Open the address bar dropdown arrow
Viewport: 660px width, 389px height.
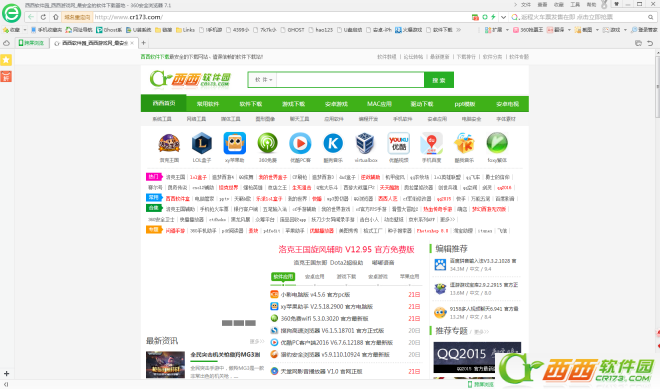tap(503, 17)
